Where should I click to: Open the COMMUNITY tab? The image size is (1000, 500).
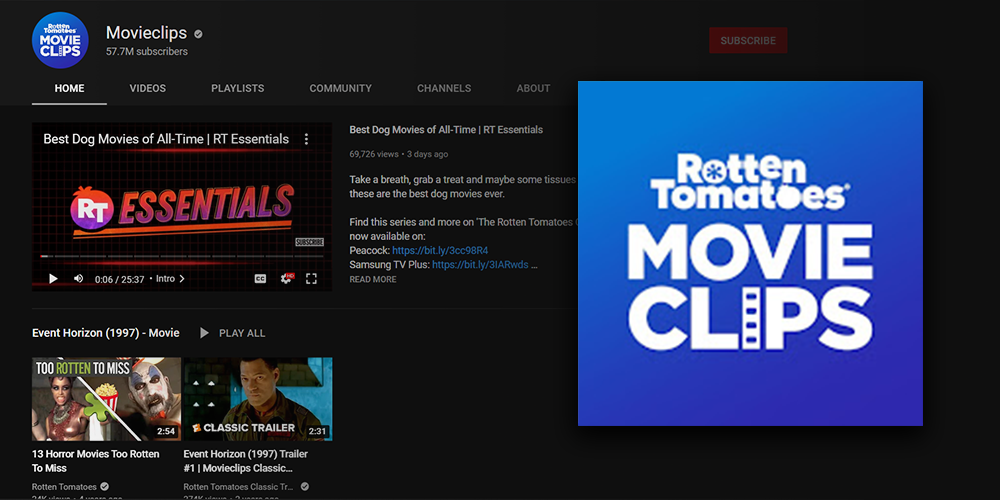(x=341, y=89)
